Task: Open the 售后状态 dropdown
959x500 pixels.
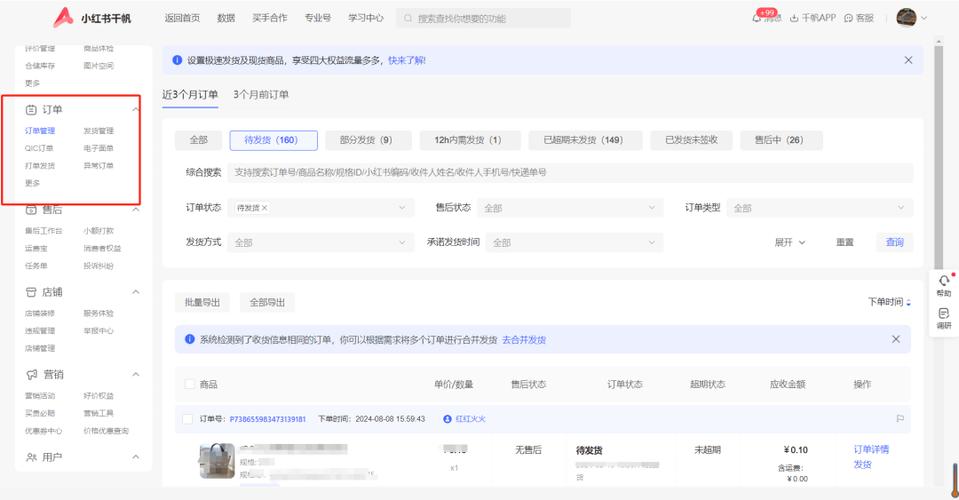Action: coord(569,208)
